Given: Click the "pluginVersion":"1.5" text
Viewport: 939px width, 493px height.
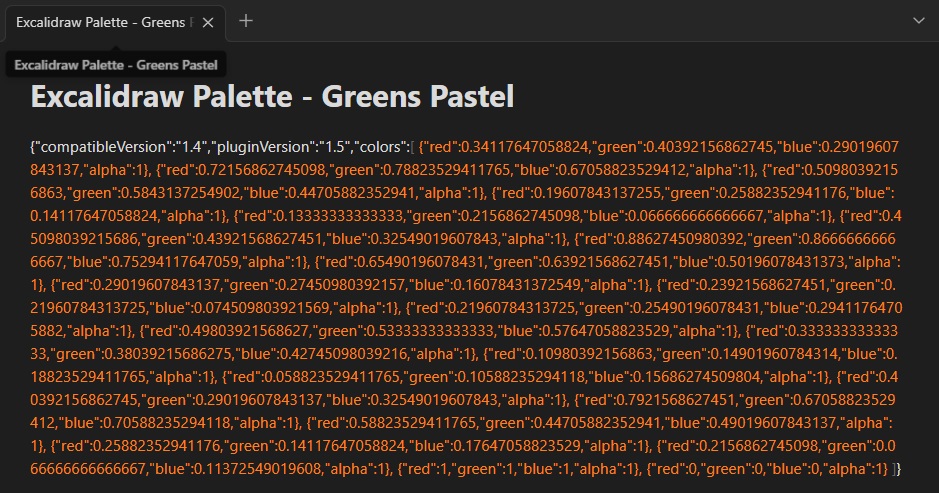Looking at the screenshot, I should pyautogui.click(x=280, y=147).
